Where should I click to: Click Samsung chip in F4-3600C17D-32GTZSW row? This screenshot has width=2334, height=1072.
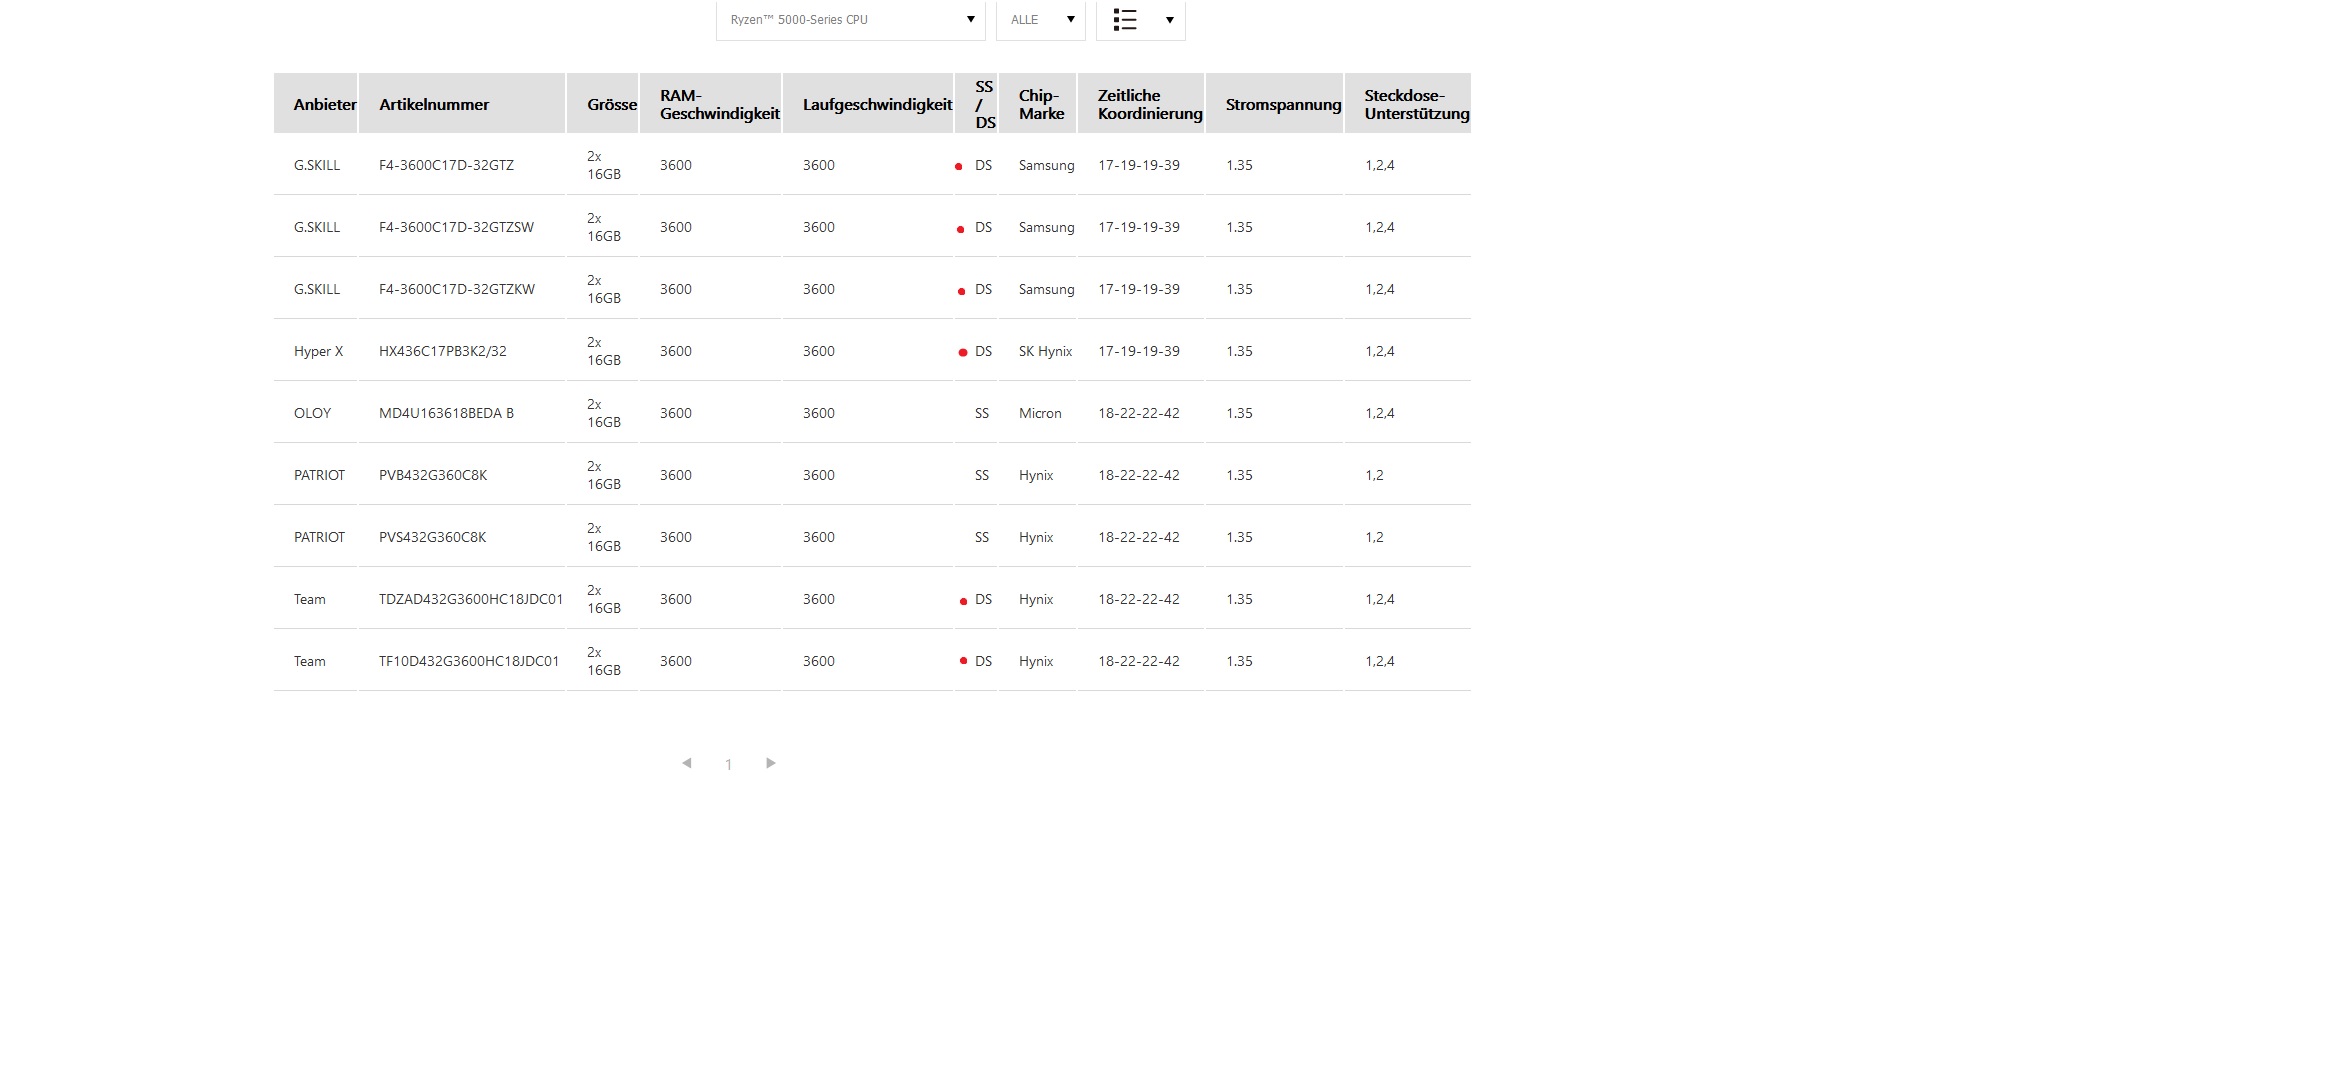point(1047,227)
